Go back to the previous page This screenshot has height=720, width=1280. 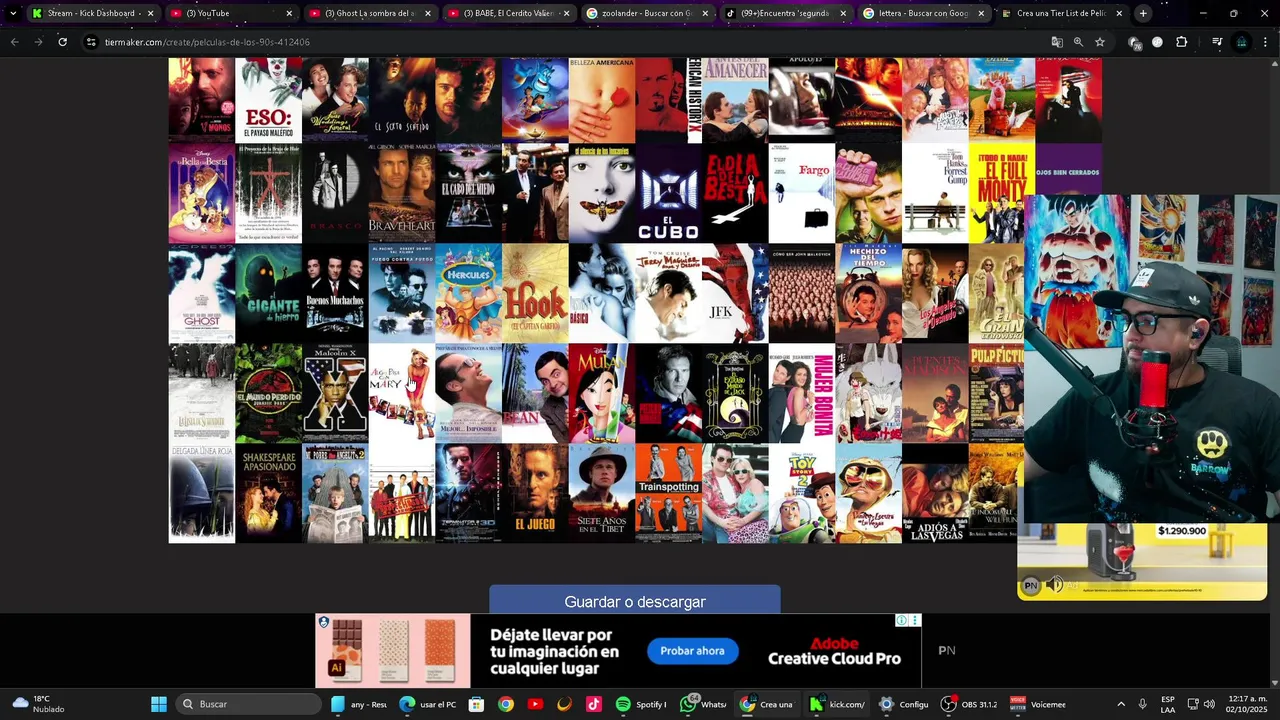coord(14,42)
